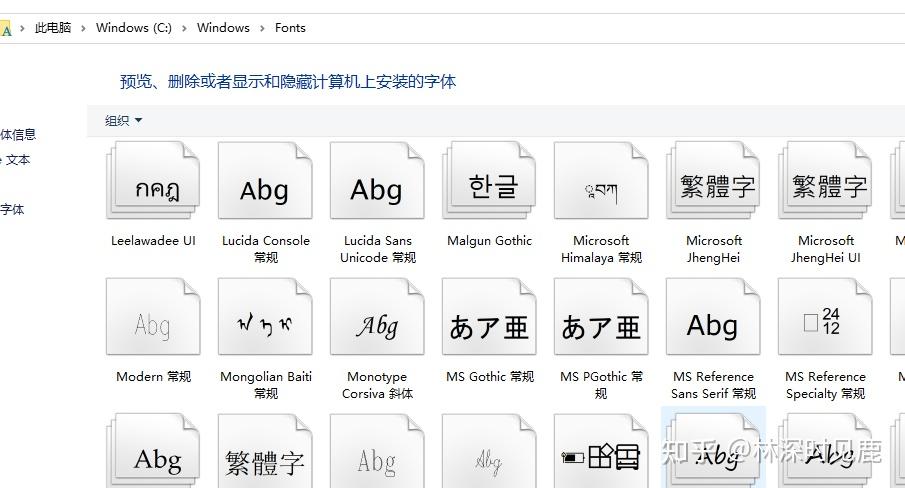Select the Lucida Console font icon

(x=265, y=183)
